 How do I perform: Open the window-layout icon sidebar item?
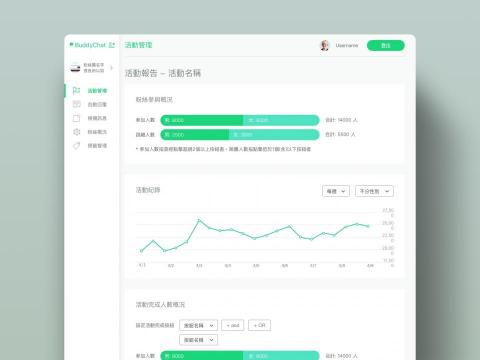(x=76, y=104)
